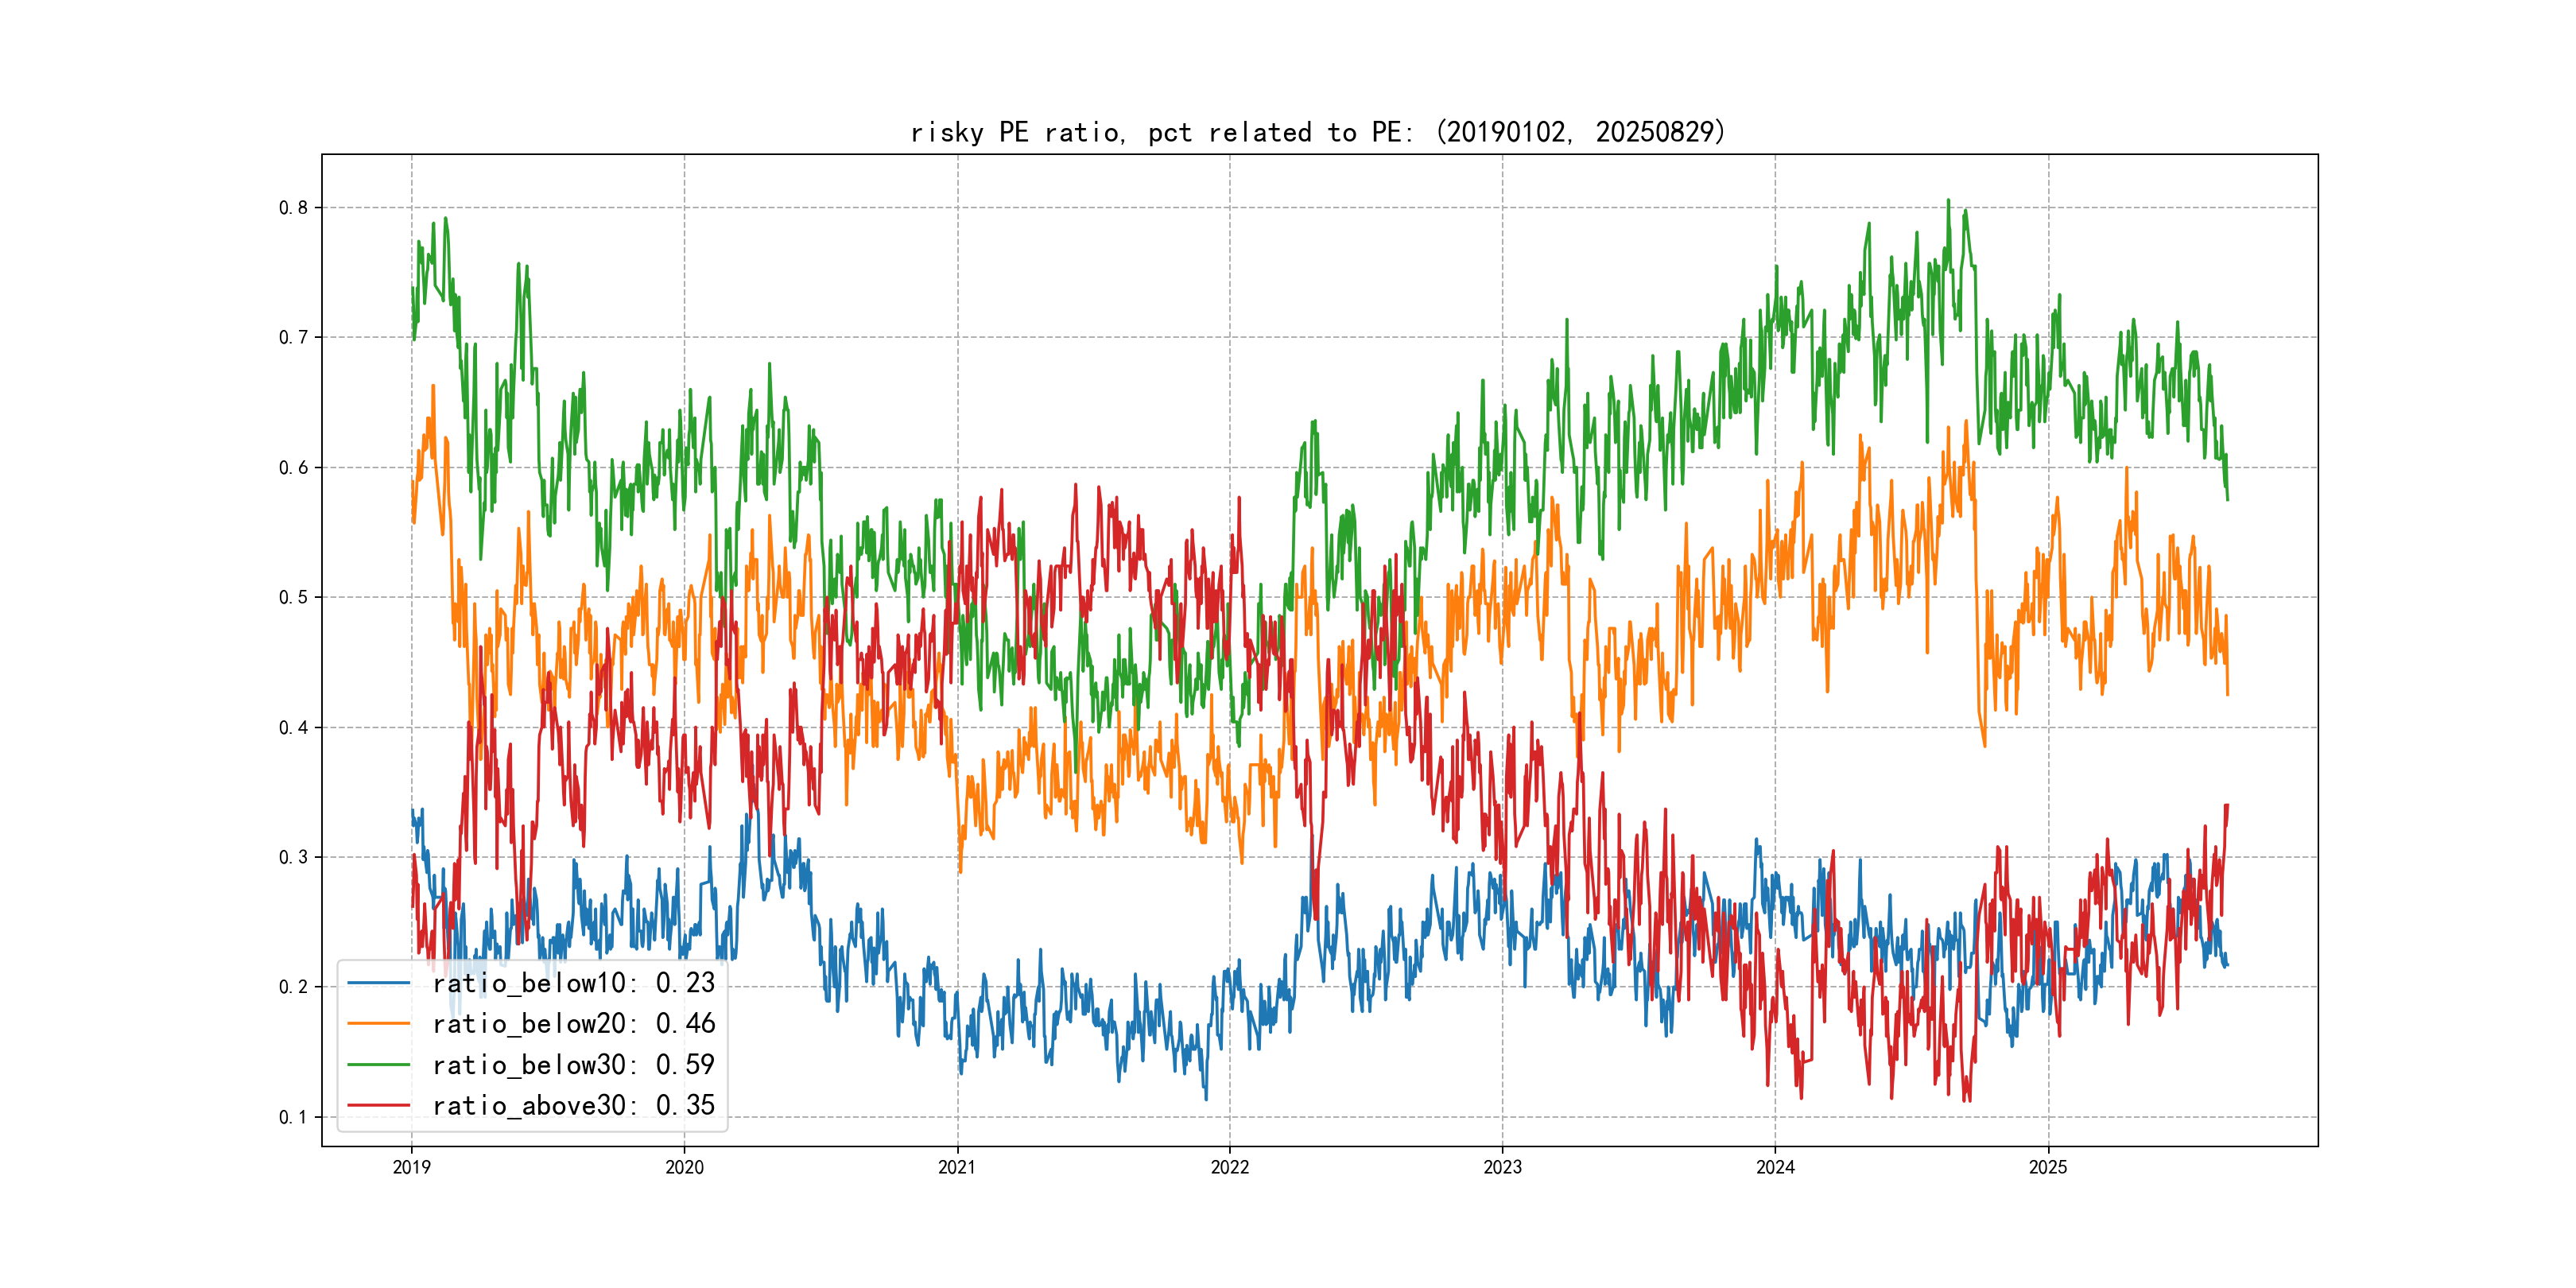Viewport: 2576px width, 1288px height.
Task: Click the 2020 x-axis tick label
Action: click(x=684, y=1167)
